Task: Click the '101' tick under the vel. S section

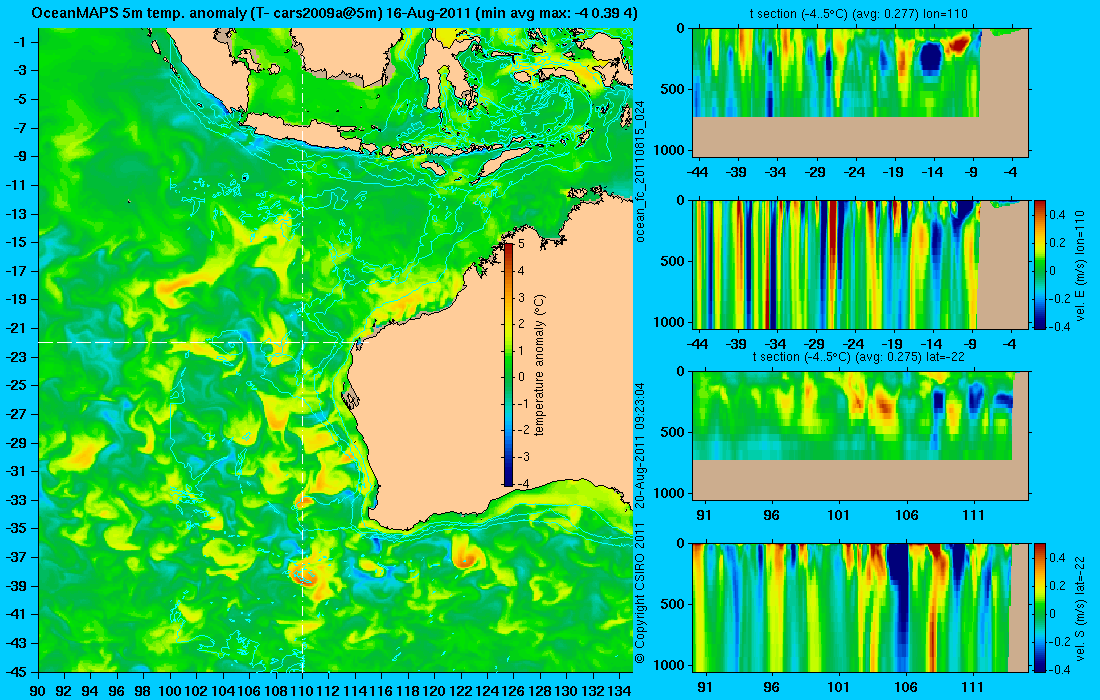Action: pos(838,687)
